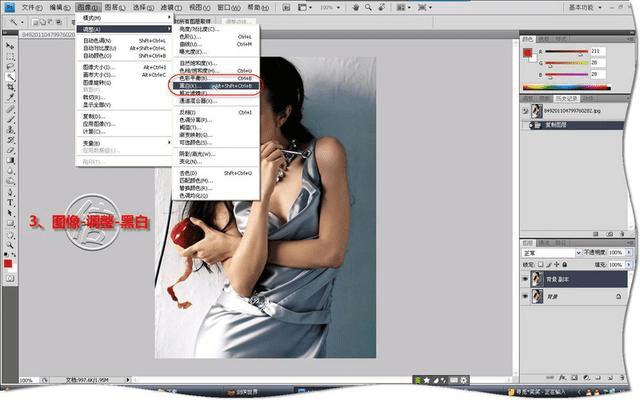The height and width of the screenshot is (400, 640).
Task: Select the Healing Brush tool
Action: click(x=10, y=109)
